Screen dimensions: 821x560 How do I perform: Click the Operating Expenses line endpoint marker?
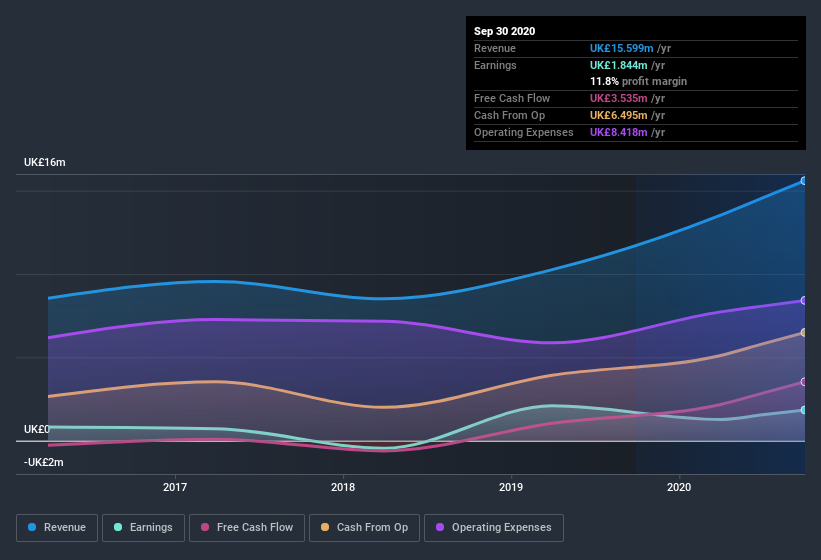tap(804, 300)
